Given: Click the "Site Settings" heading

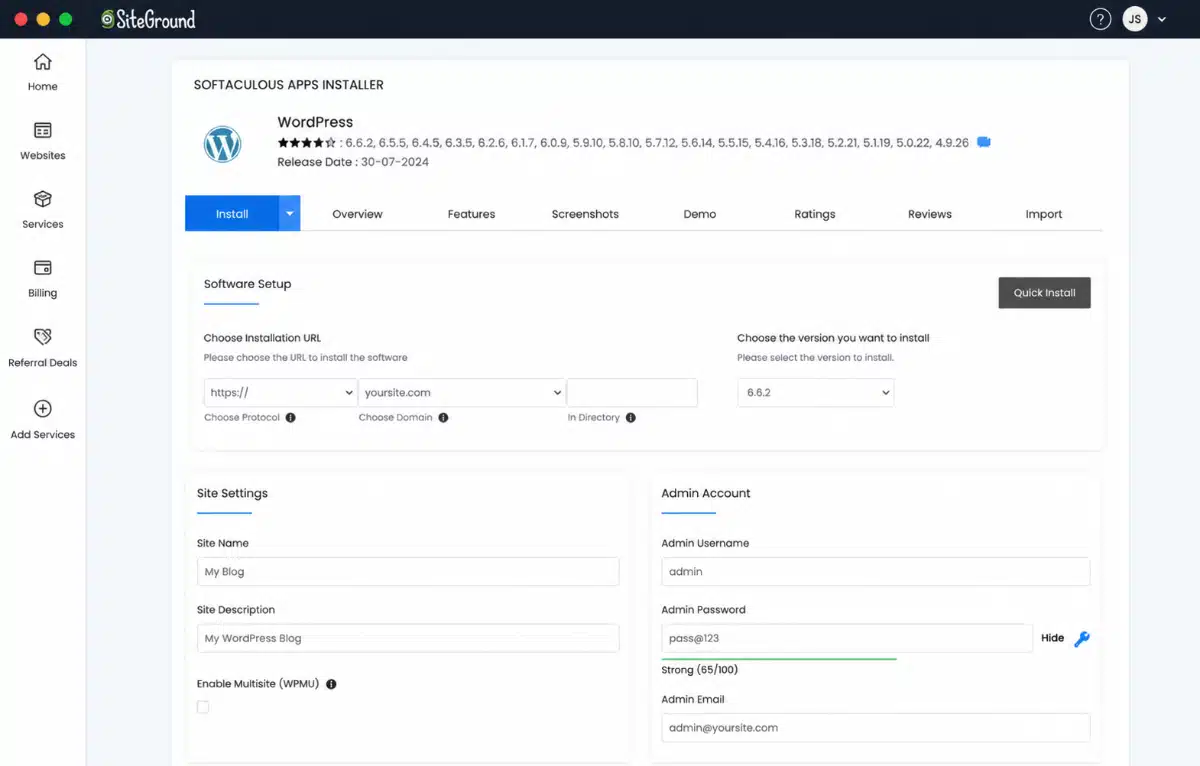Looking at the screenshot, I should [232, 493].
